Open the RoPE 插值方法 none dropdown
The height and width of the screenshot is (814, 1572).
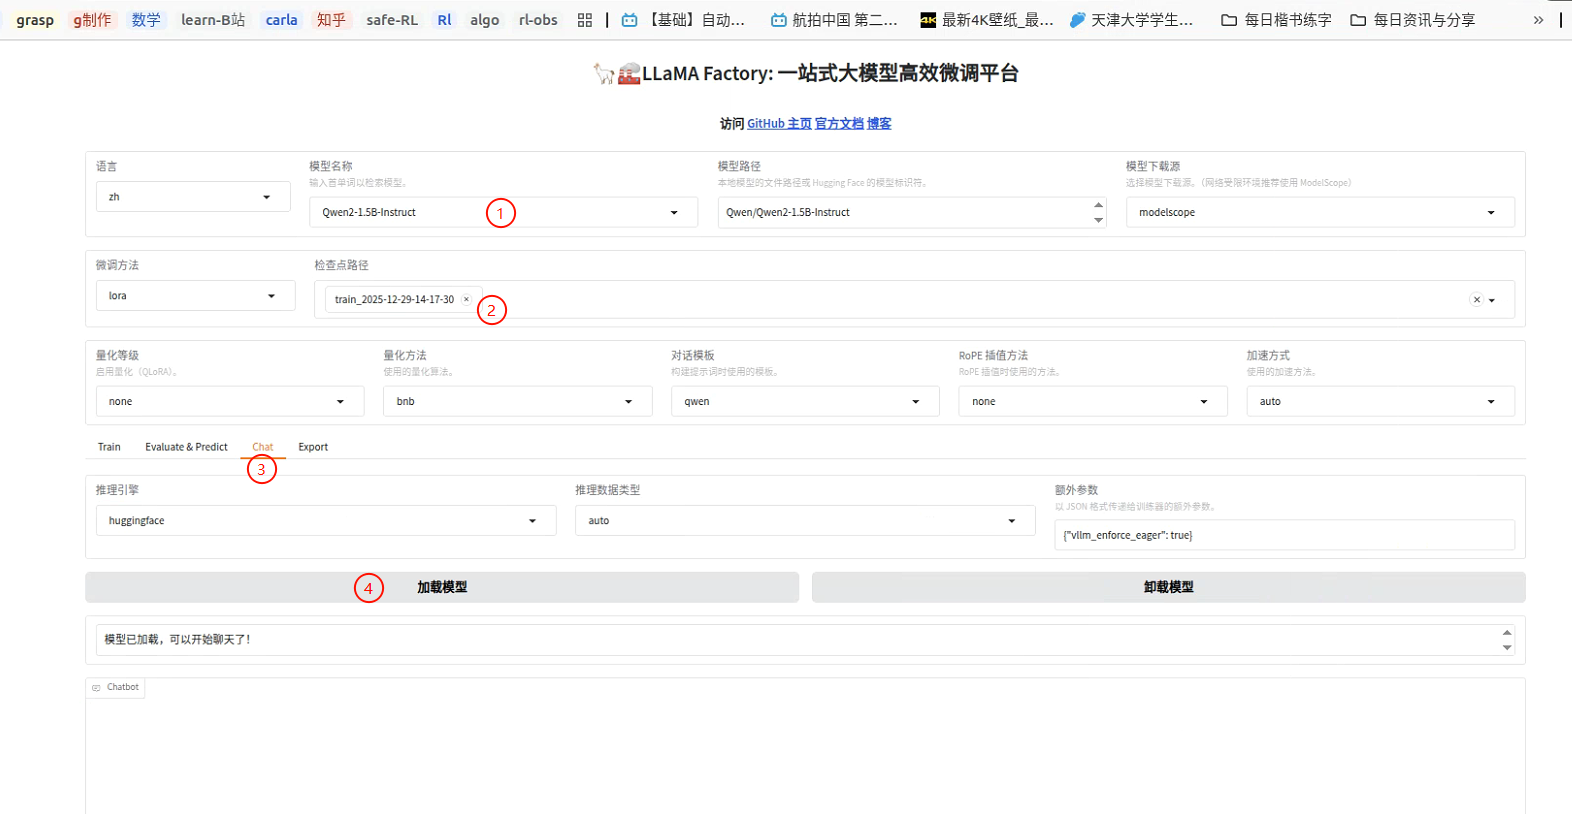tap(1092, 401)
